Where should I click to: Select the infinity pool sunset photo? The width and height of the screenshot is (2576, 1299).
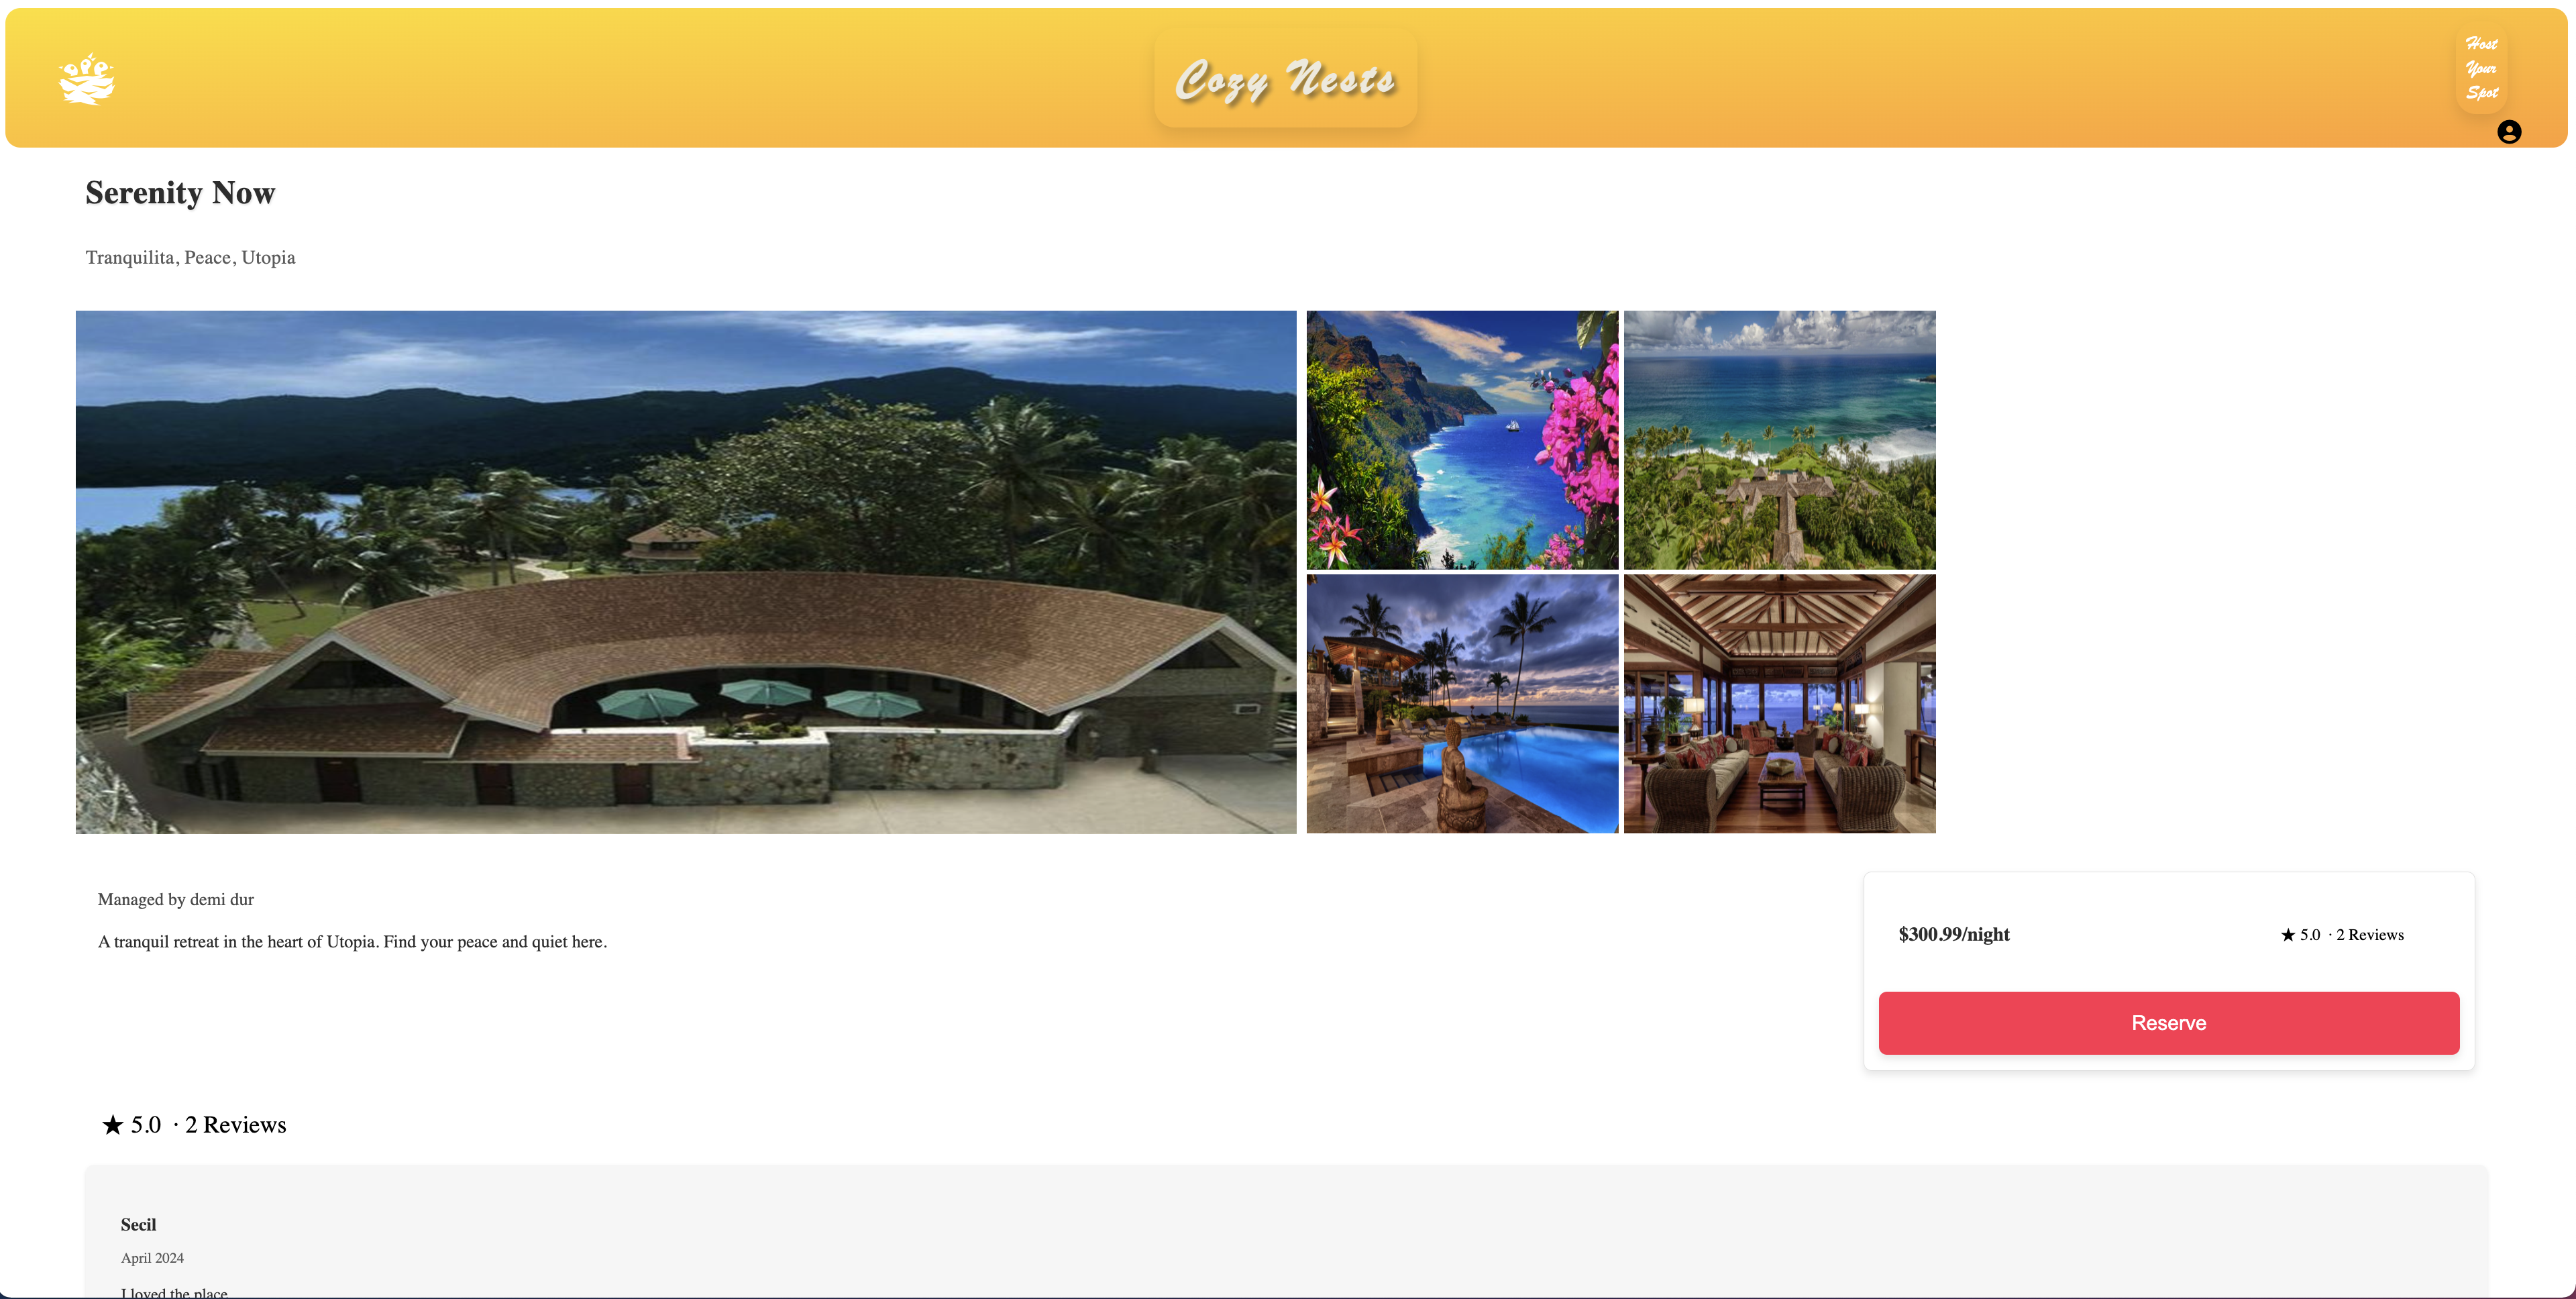pos(1462,703)
